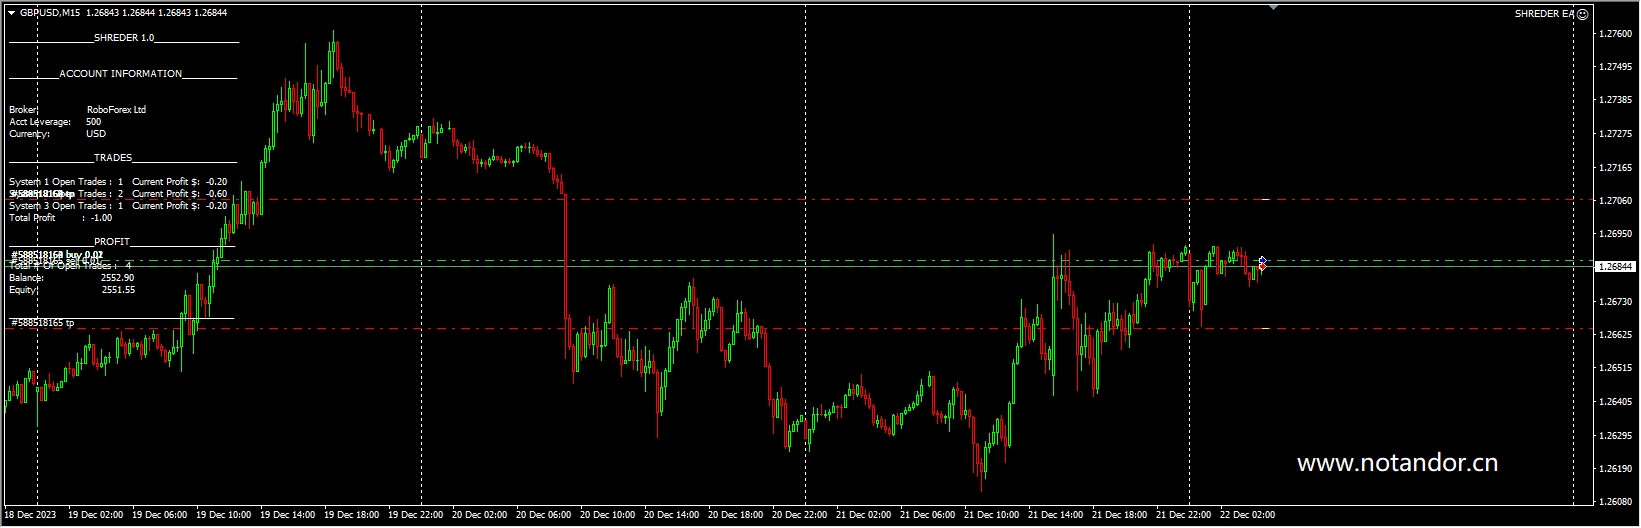1641x528 pixels.
Task: Click the Currency value USD
Action: coord(96,133)
